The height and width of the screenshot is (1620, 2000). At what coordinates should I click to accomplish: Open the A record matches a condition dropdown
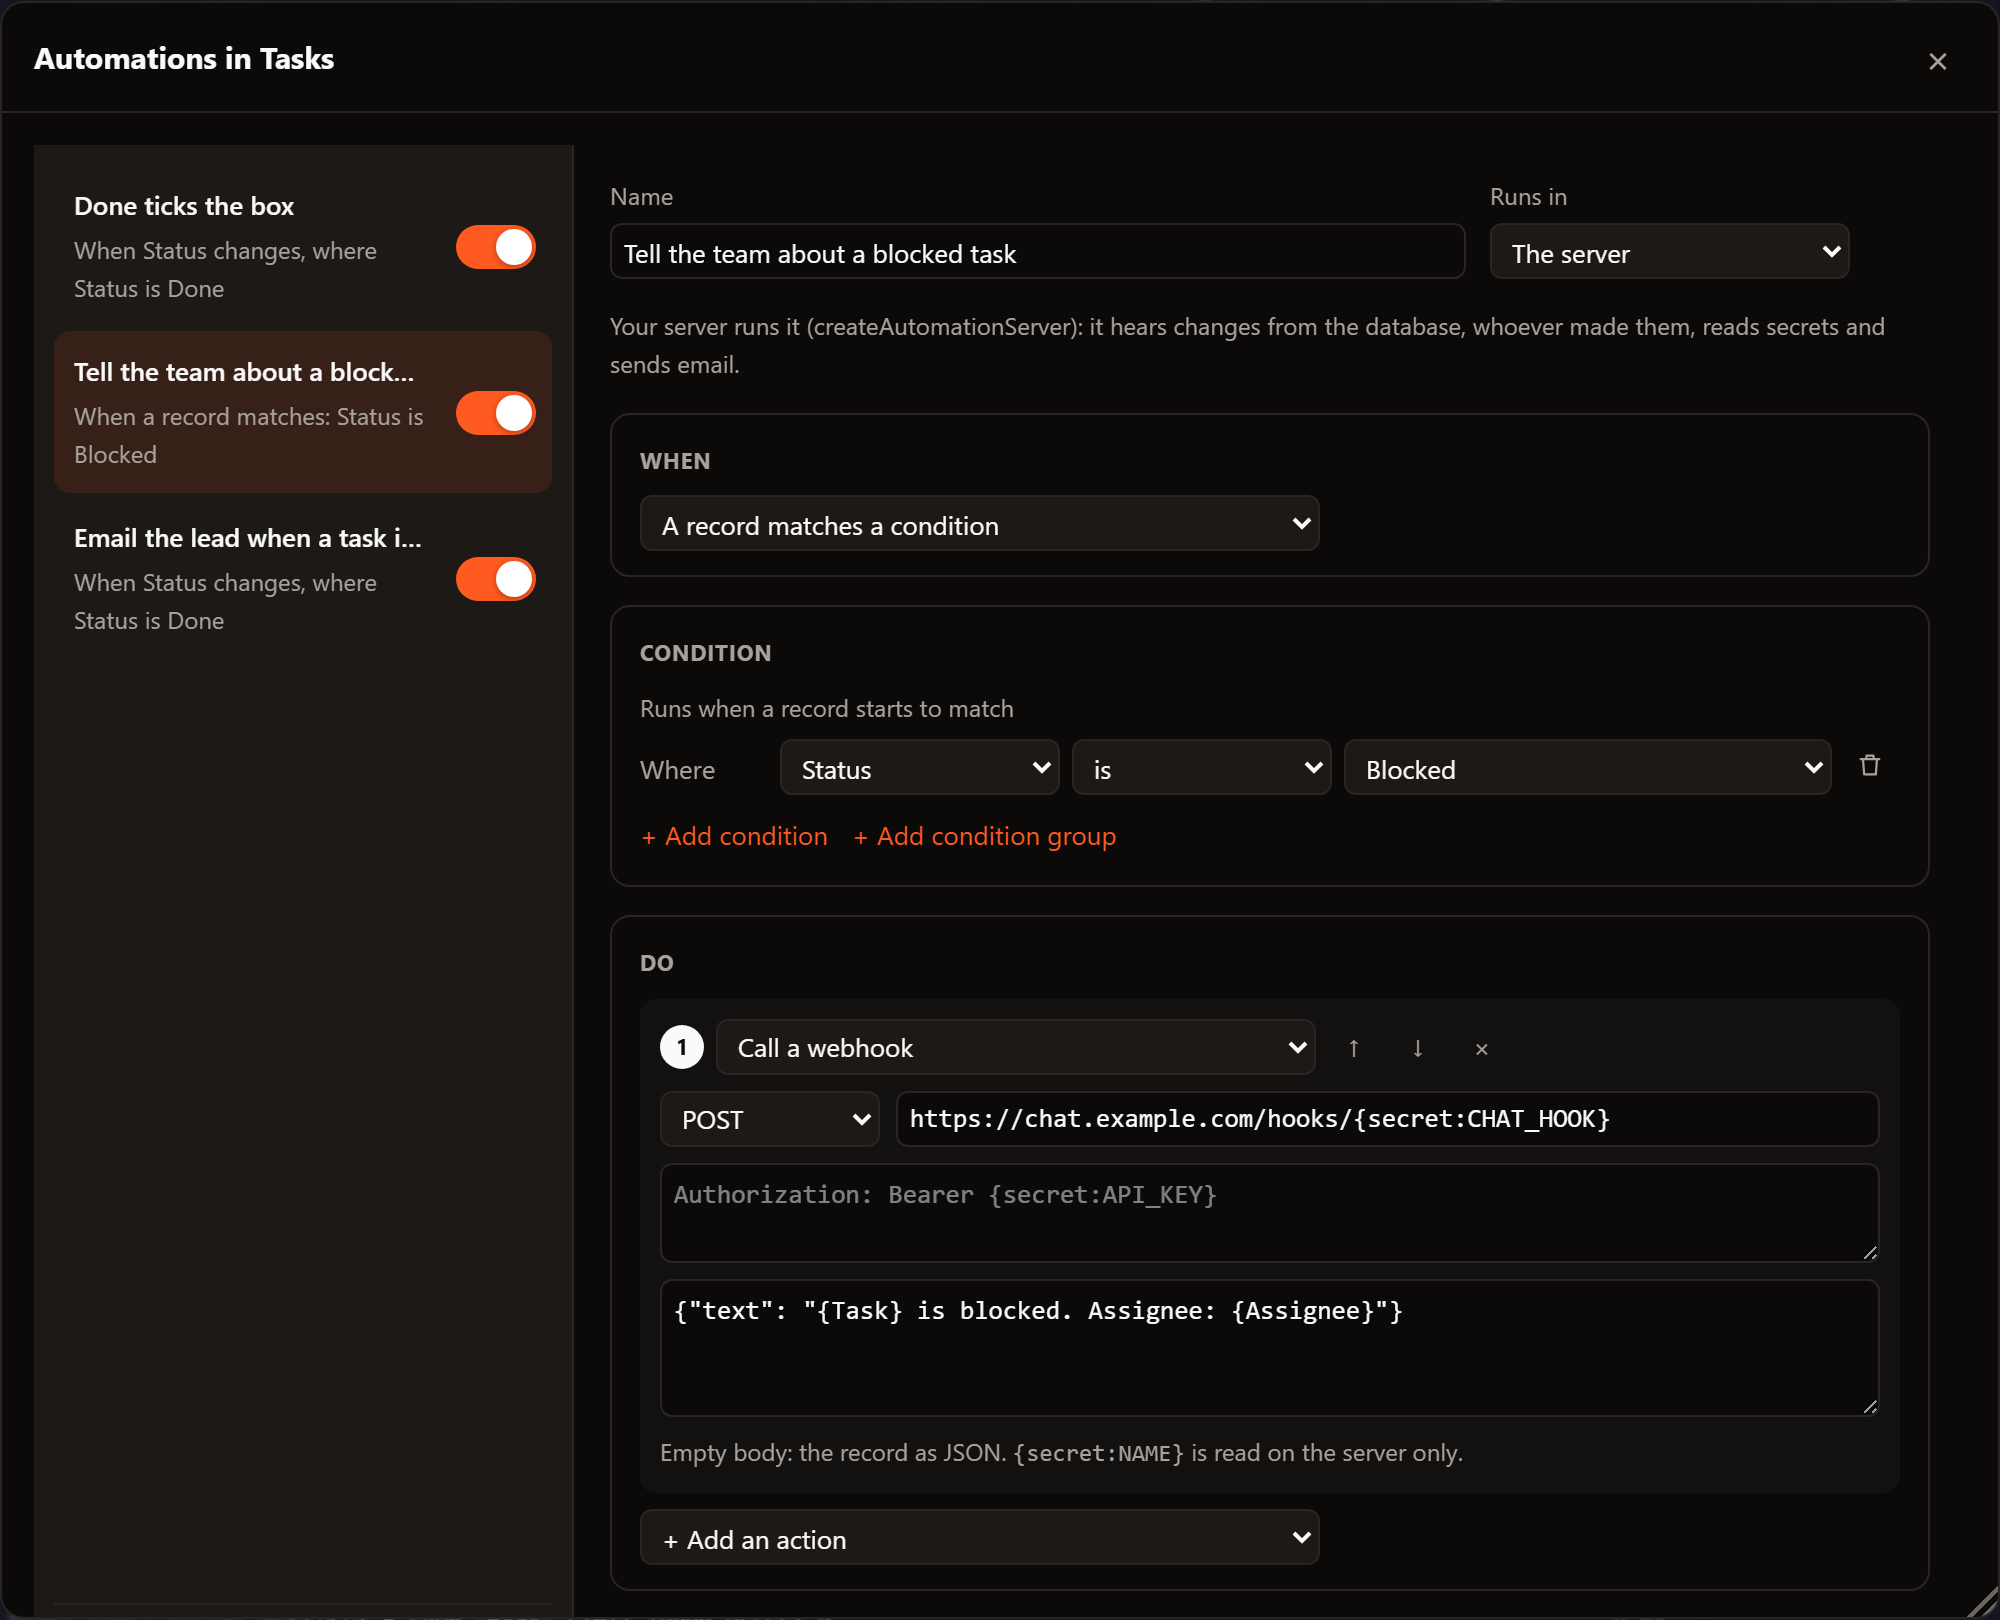coord(979,524)
